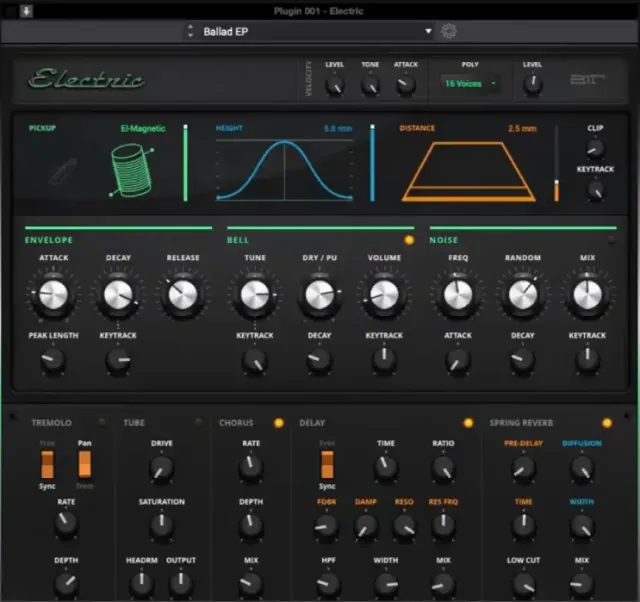
Task: Click the blue Height vertical slider
Action: [x=372, y=163]
